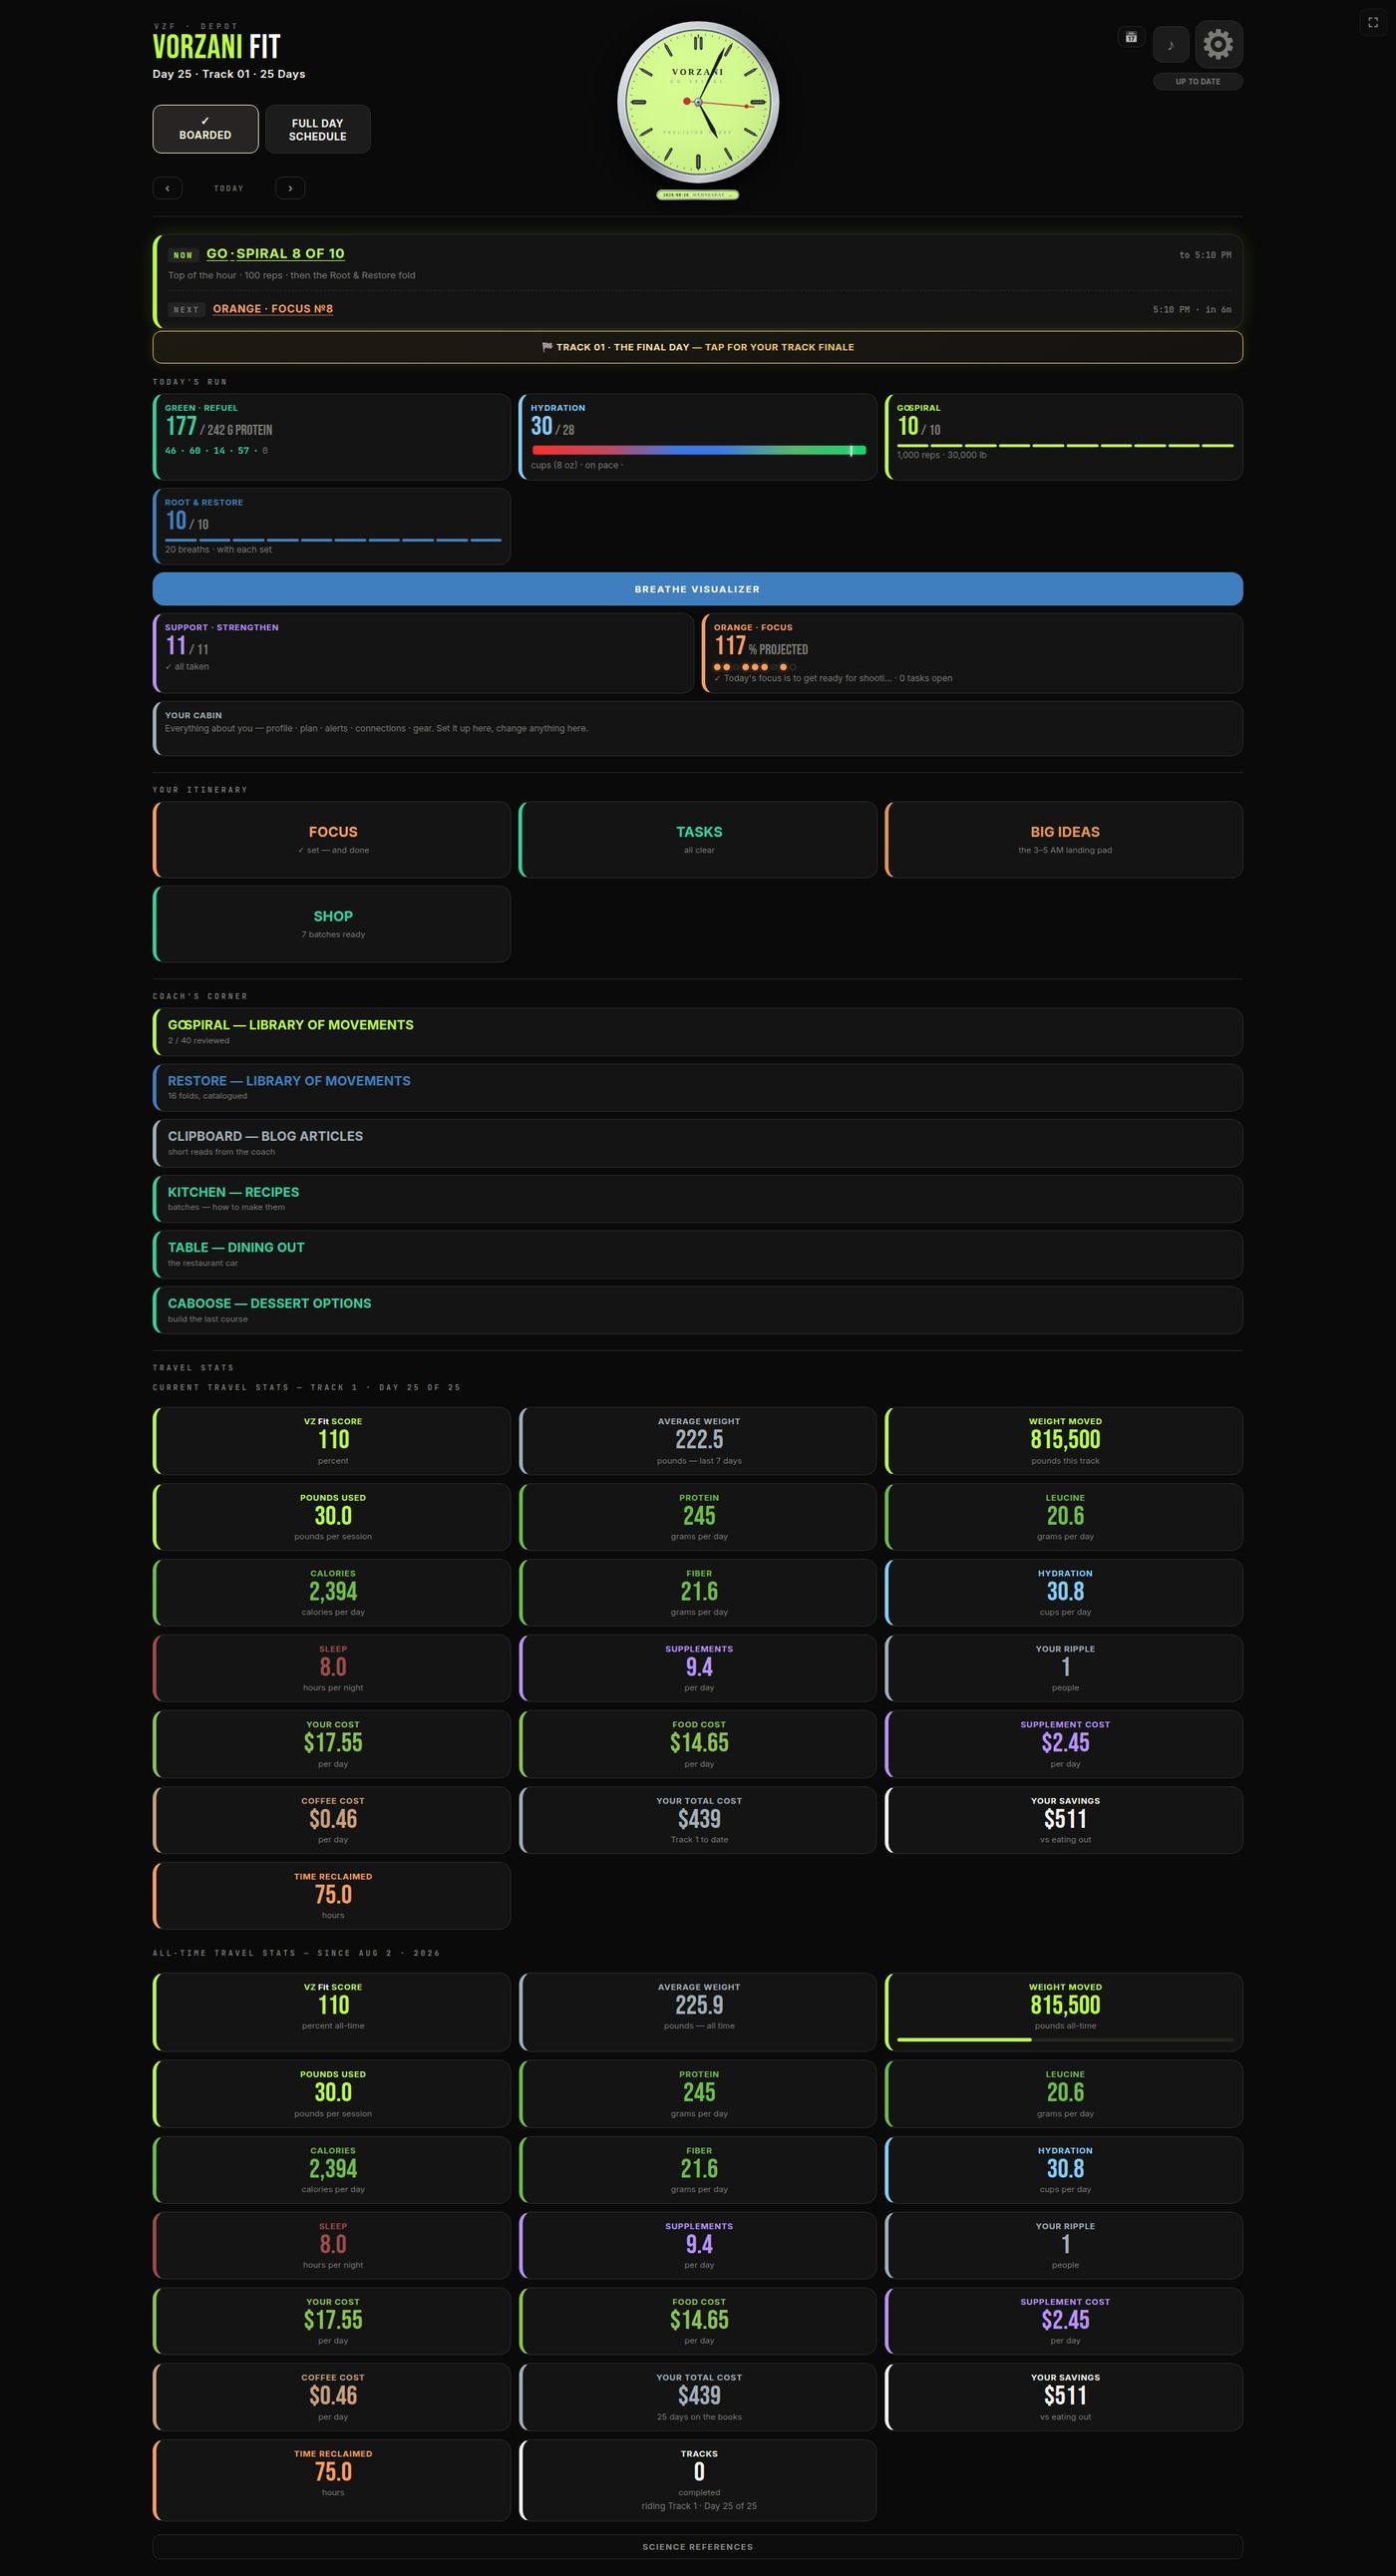Tap the Track 01 final day finale banner
The image size is (1396, 2576).
pos(698,347)
